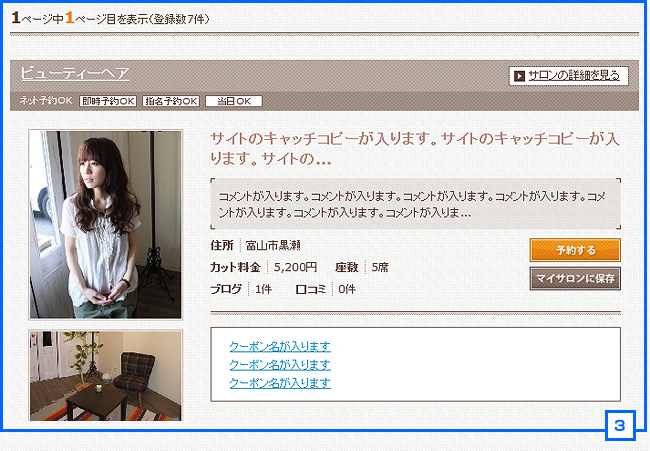Viewport: 650px width, 451px height.
Task: Click the ネット予約OK label
Action: [46, 101]
